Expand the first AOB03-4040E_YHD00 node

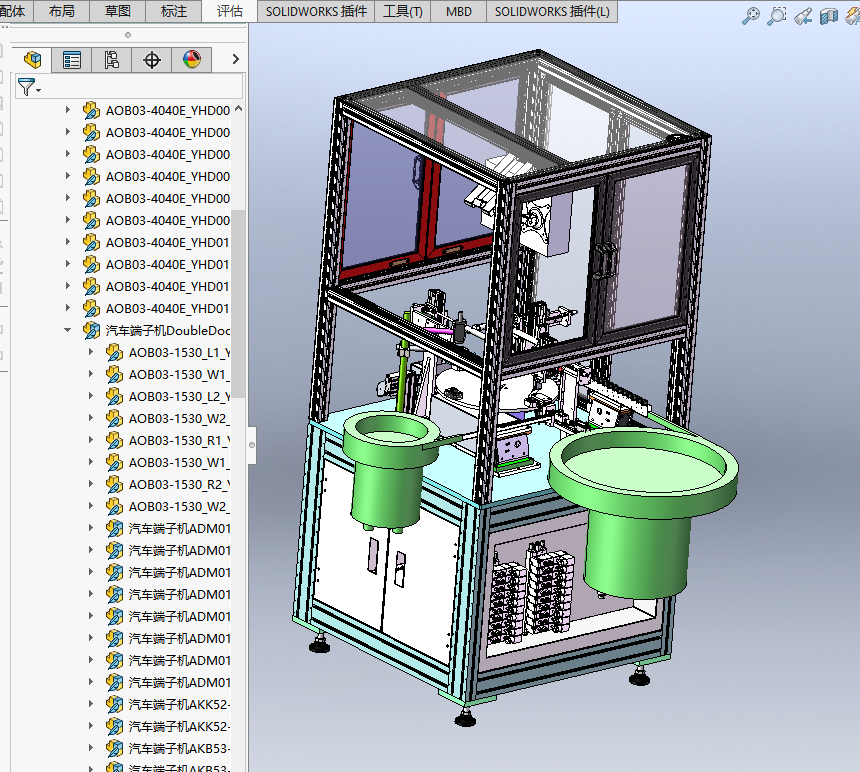point(68,110)
